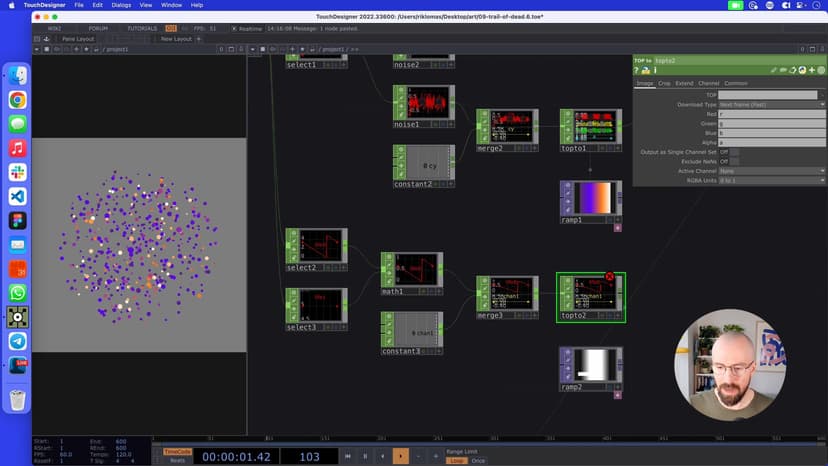Click the Once range limit button
This screenshot has height=466, width=828.
[x=478, y=460]
